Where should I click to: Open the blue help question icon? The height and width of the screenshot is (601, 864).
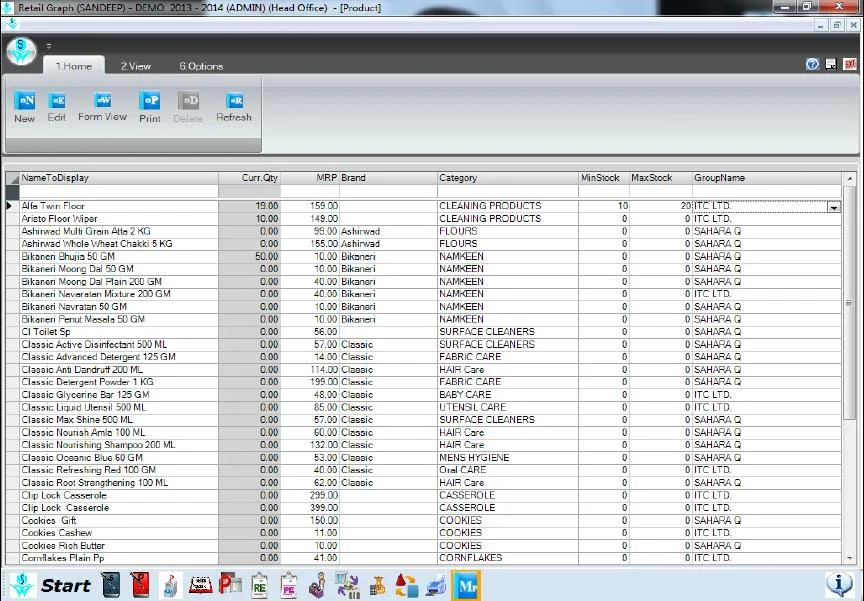click(x=812, y=64)
